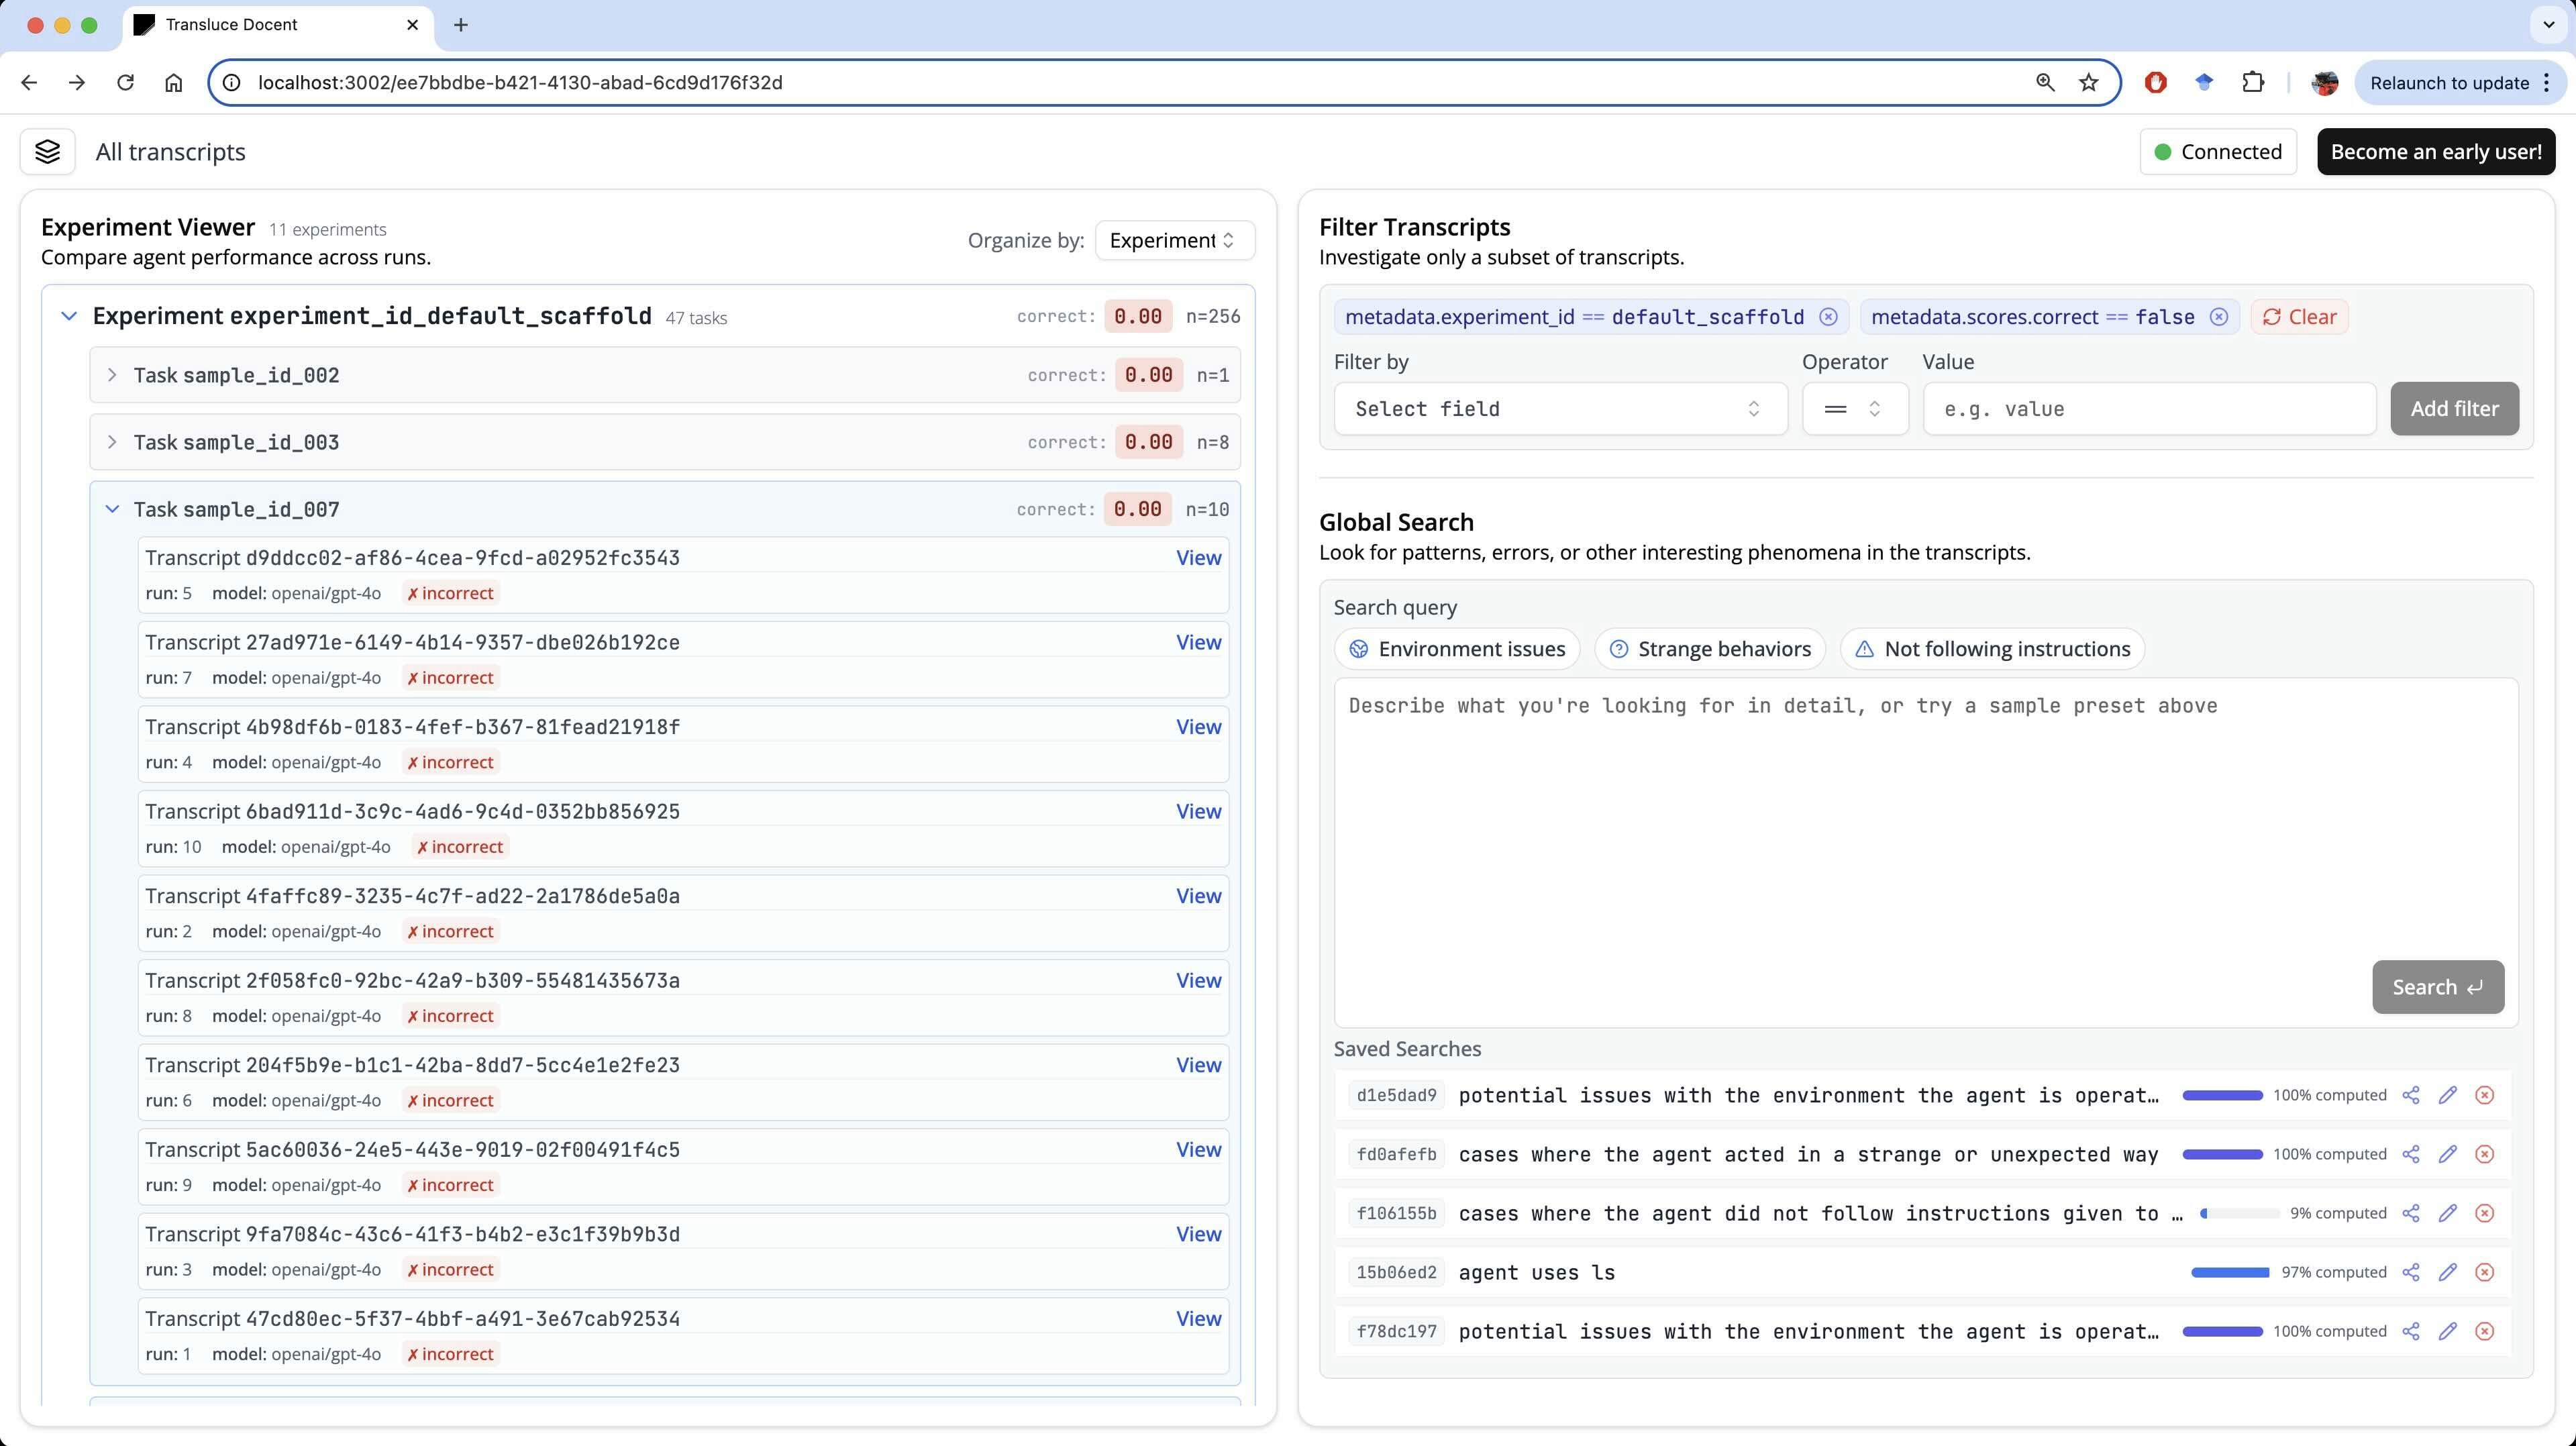Click the layers icon beside All transcripts
Image resolution: width=2576 pixels, height=1446 pixels.
pos(47,151)
